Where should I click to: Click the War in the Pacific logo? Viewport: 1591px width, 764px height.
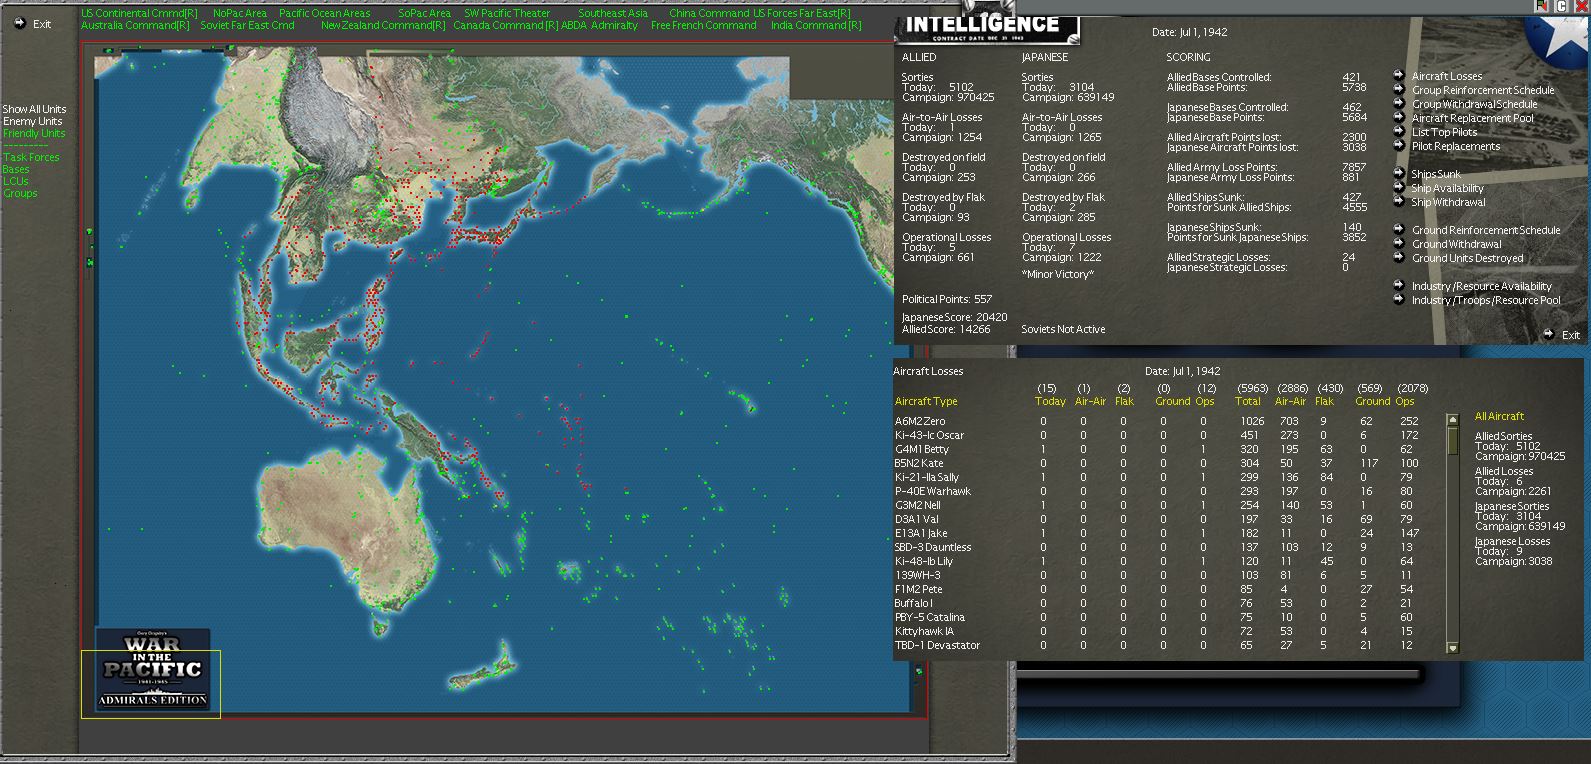(x=153, y=670)
